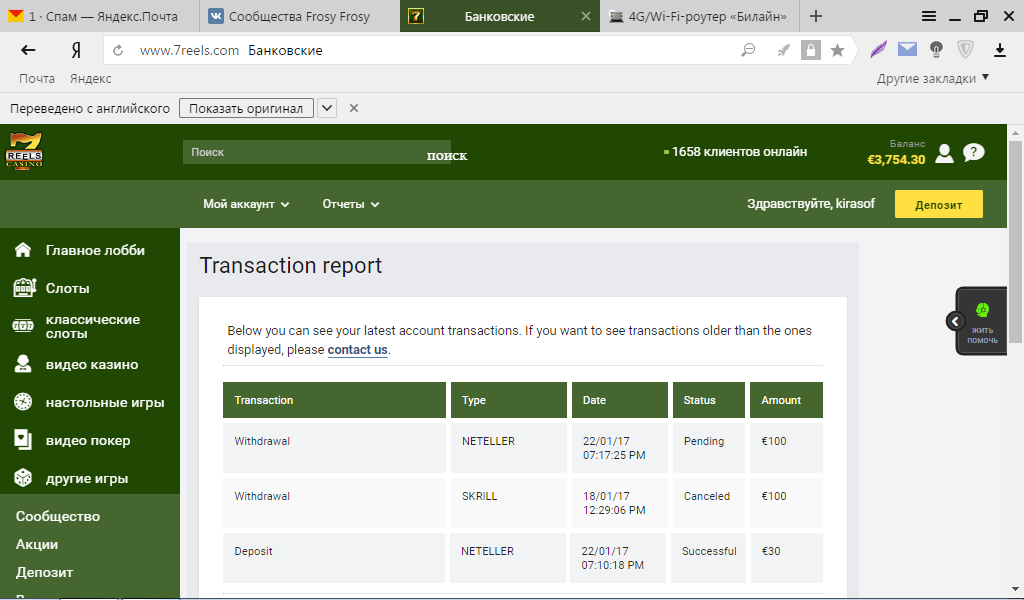Expand the Мой аккаунт dropdown
Image resolution: width=1024 pixels, height=600 pixels.
(x=246, y=204)
